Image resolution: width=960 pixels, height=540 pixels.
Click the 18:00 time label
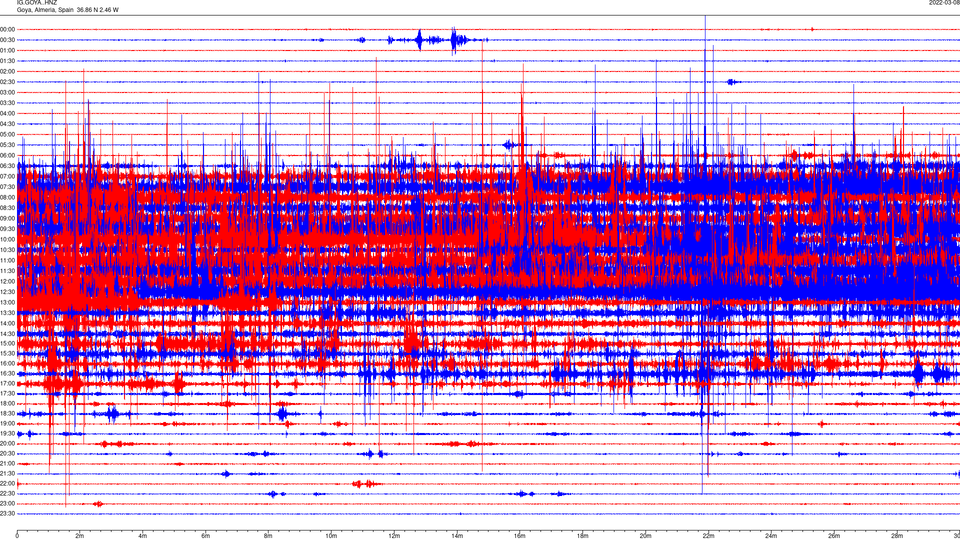pos(7,403)
